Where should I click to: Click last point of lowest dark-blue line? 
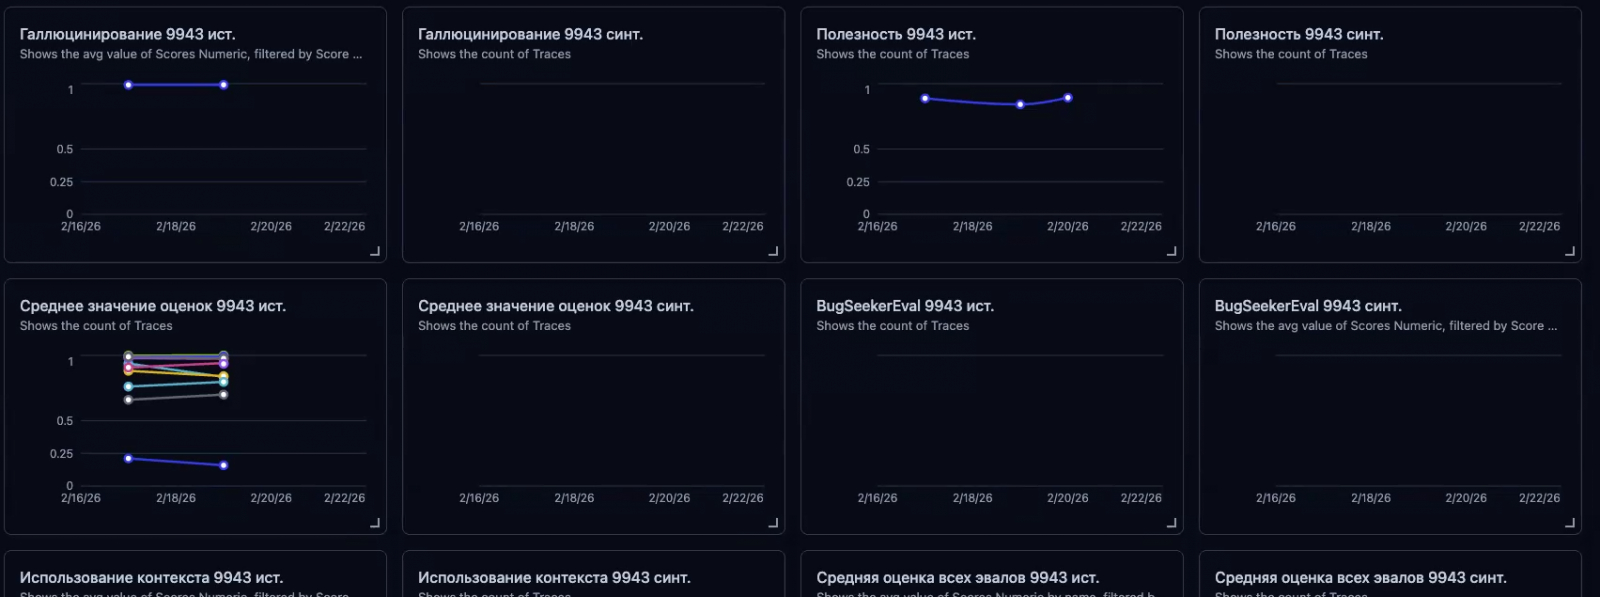[223, 465]
